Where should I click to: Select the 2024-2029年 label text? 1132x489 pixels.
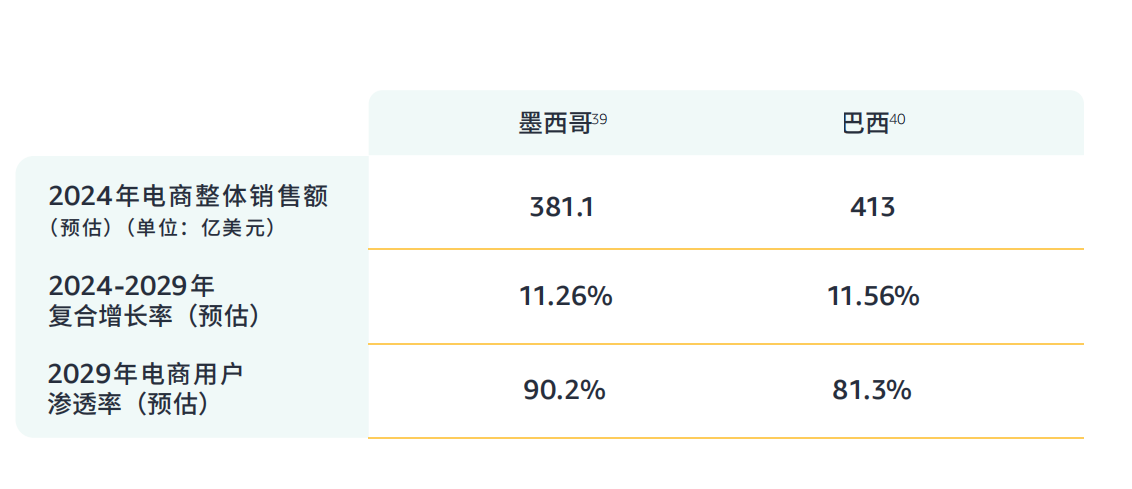(x=131, y=285)
